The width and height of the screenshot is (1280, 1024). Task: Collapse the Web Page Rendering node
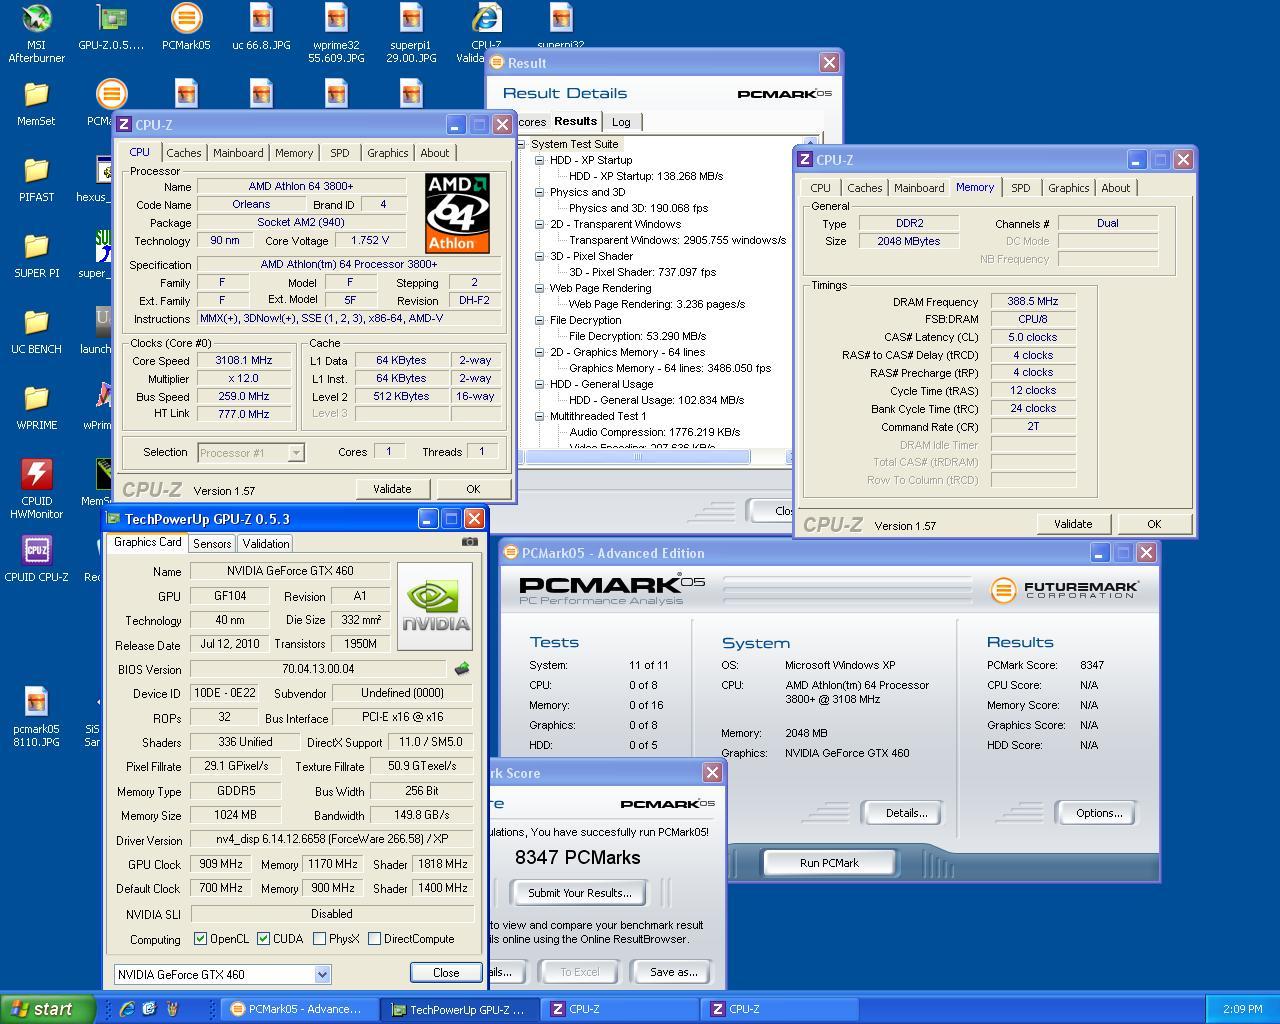tap(539, 288)
